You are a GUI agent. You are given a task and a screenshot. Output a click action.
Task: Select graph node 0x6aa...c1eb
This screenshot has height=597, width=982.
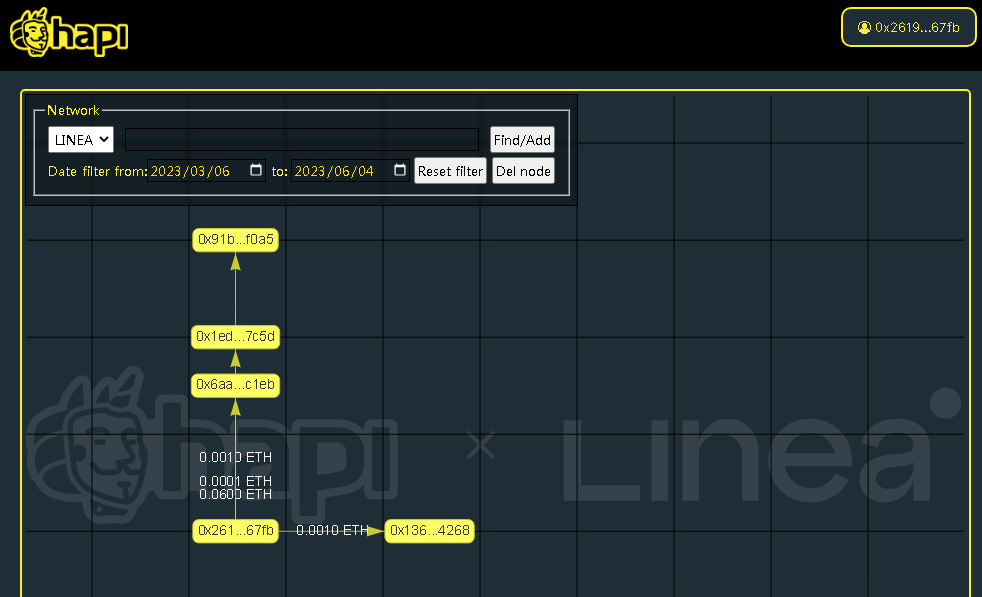[x=235, y=385]
